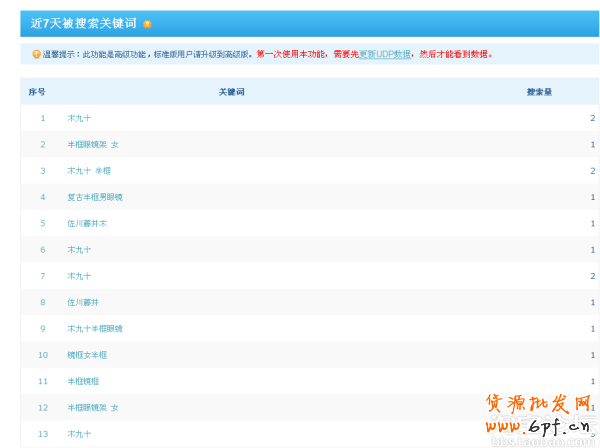Open keyword 木九十 半框 in row 3
600x448 pixels.
[89, 171]
